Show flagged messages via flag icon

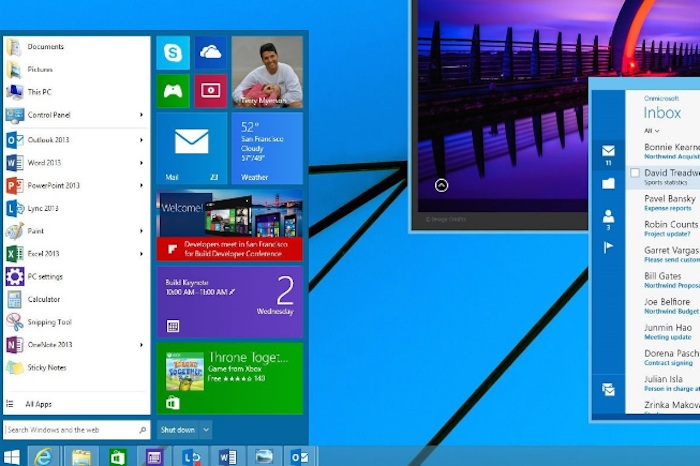click(608, 248)
